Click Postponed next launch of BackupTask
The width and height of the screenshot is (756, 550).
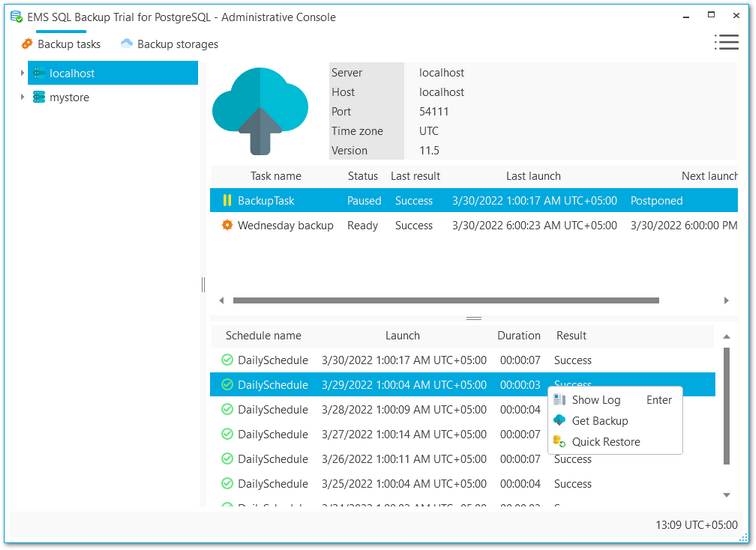(656, 201)
